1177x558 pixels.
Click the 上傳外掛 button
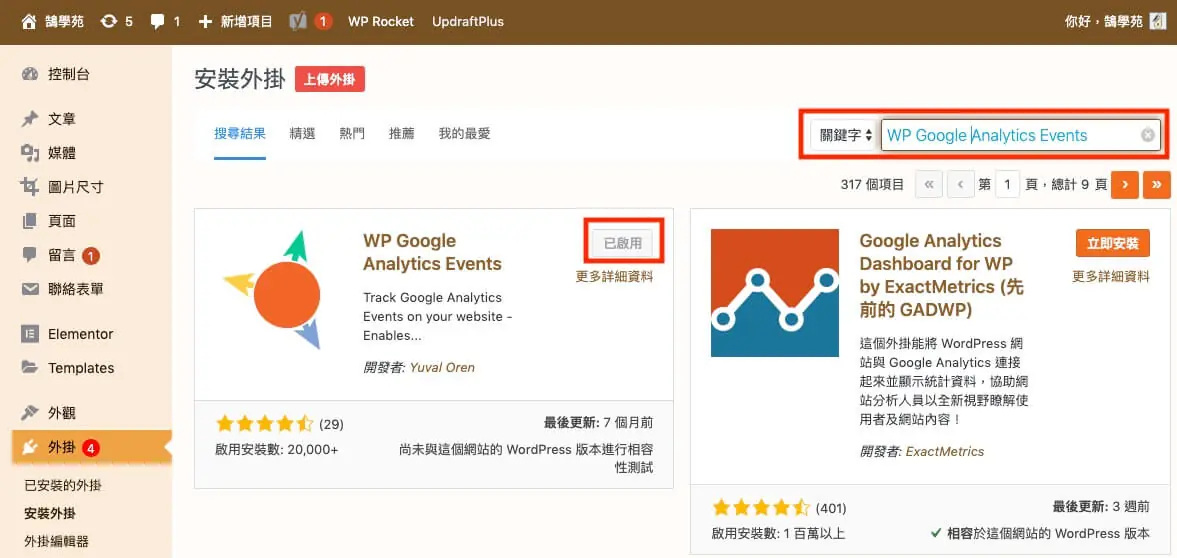pos(330,80)
